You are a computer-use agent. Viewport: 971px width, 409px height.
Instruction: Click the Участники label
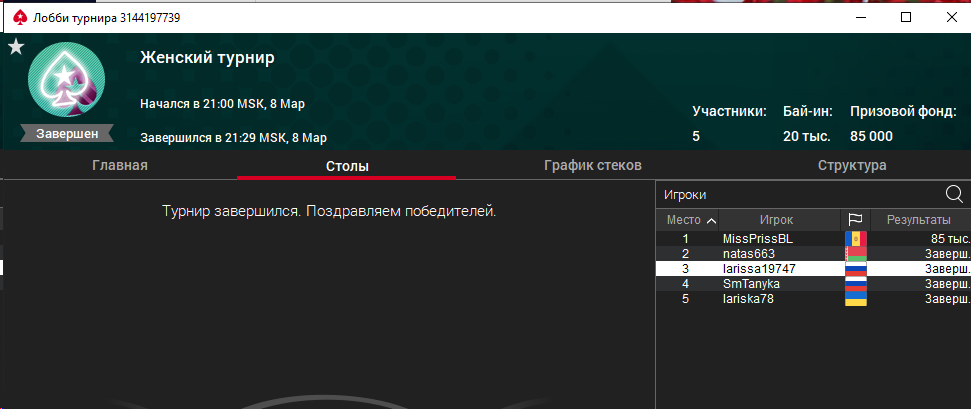click(729, 112)
